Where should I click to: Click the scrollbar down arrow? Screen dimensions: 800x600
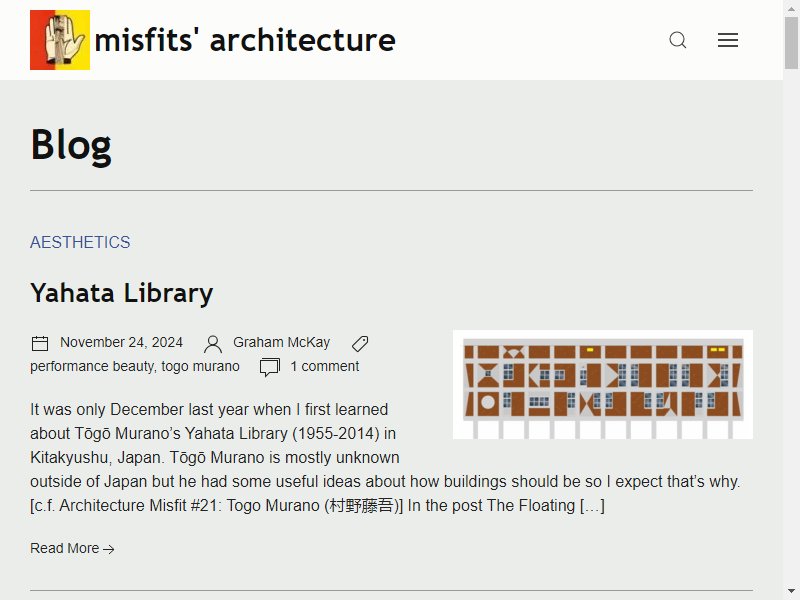click(x=791, y=592)
